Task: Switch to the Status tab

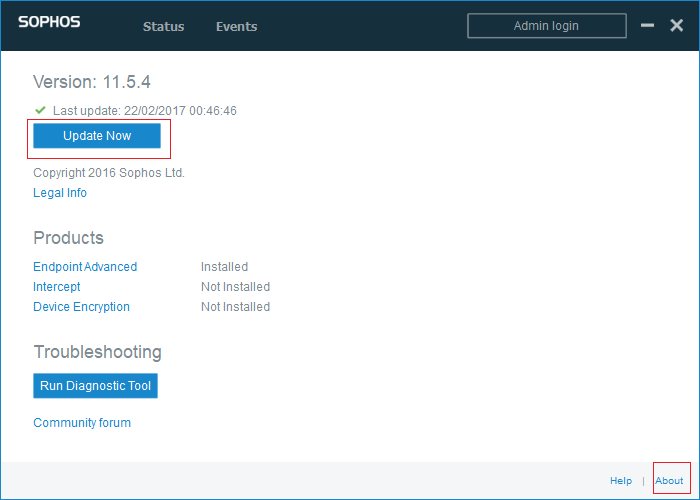Action: (x=163, y=27)
